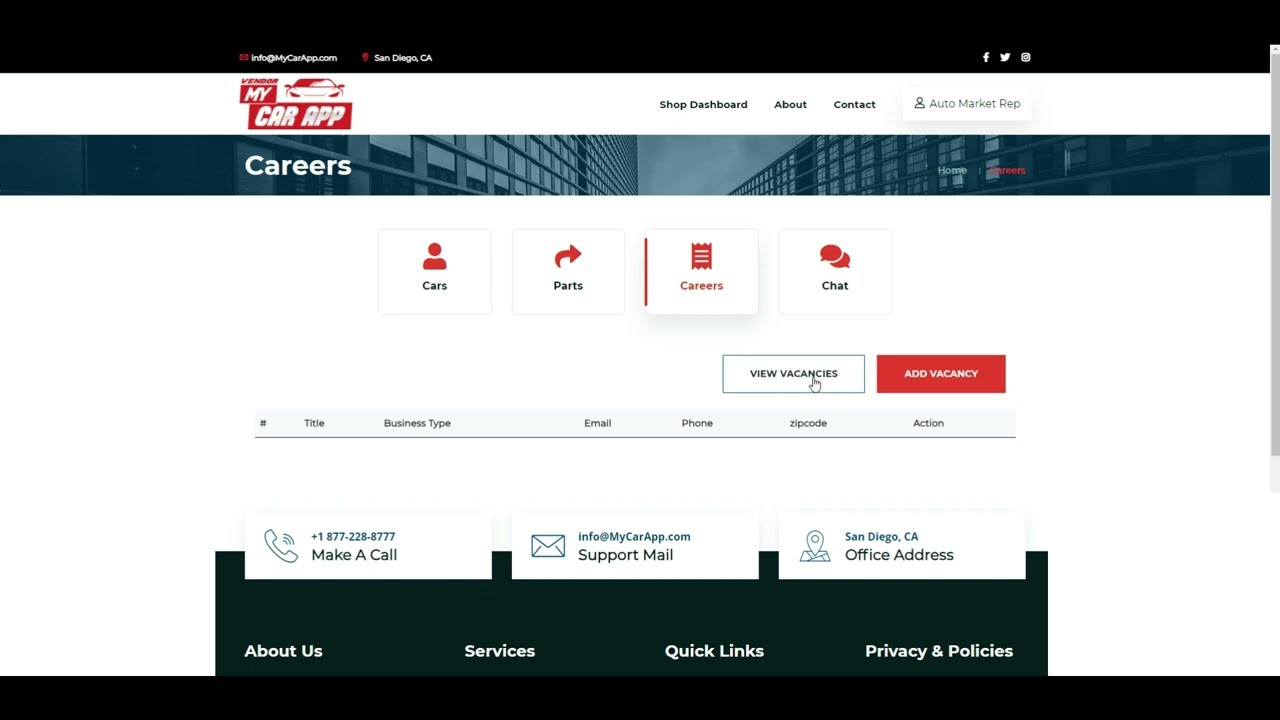Viewport: 1280px width, 720px height.
Task: Open the Twitter icon link
Action: (1005, 58)
